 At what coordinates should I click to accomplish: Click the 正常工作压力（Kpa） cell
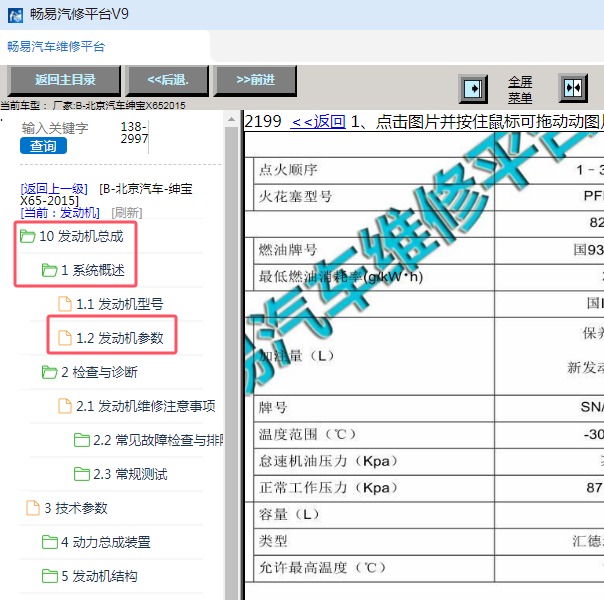(x=374, y=488)
